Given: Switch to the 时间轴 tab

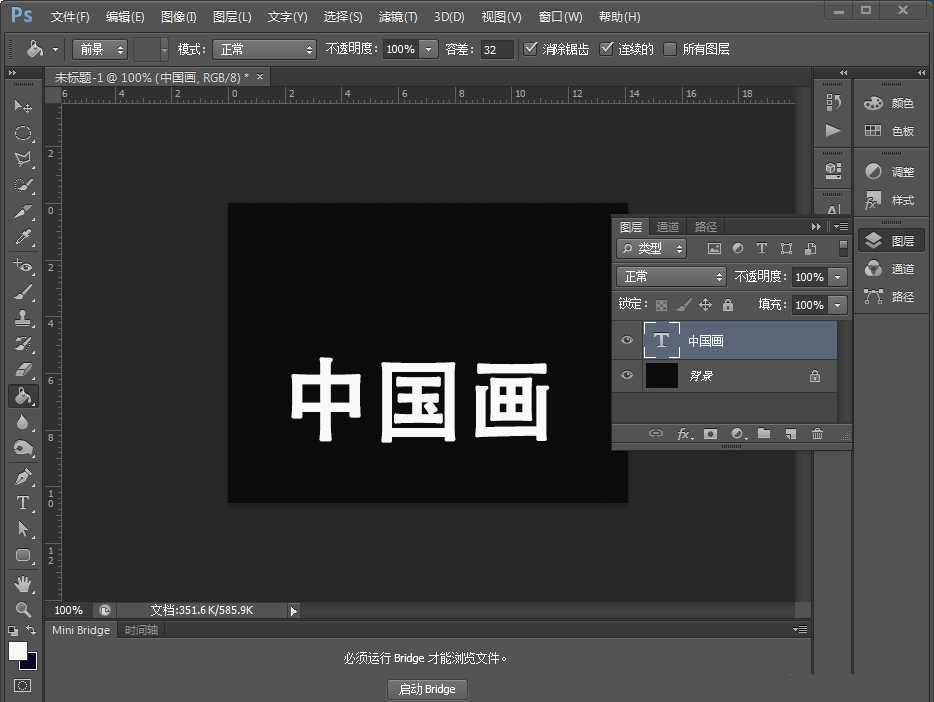Looking at the screenshot, I should (140, 630).
